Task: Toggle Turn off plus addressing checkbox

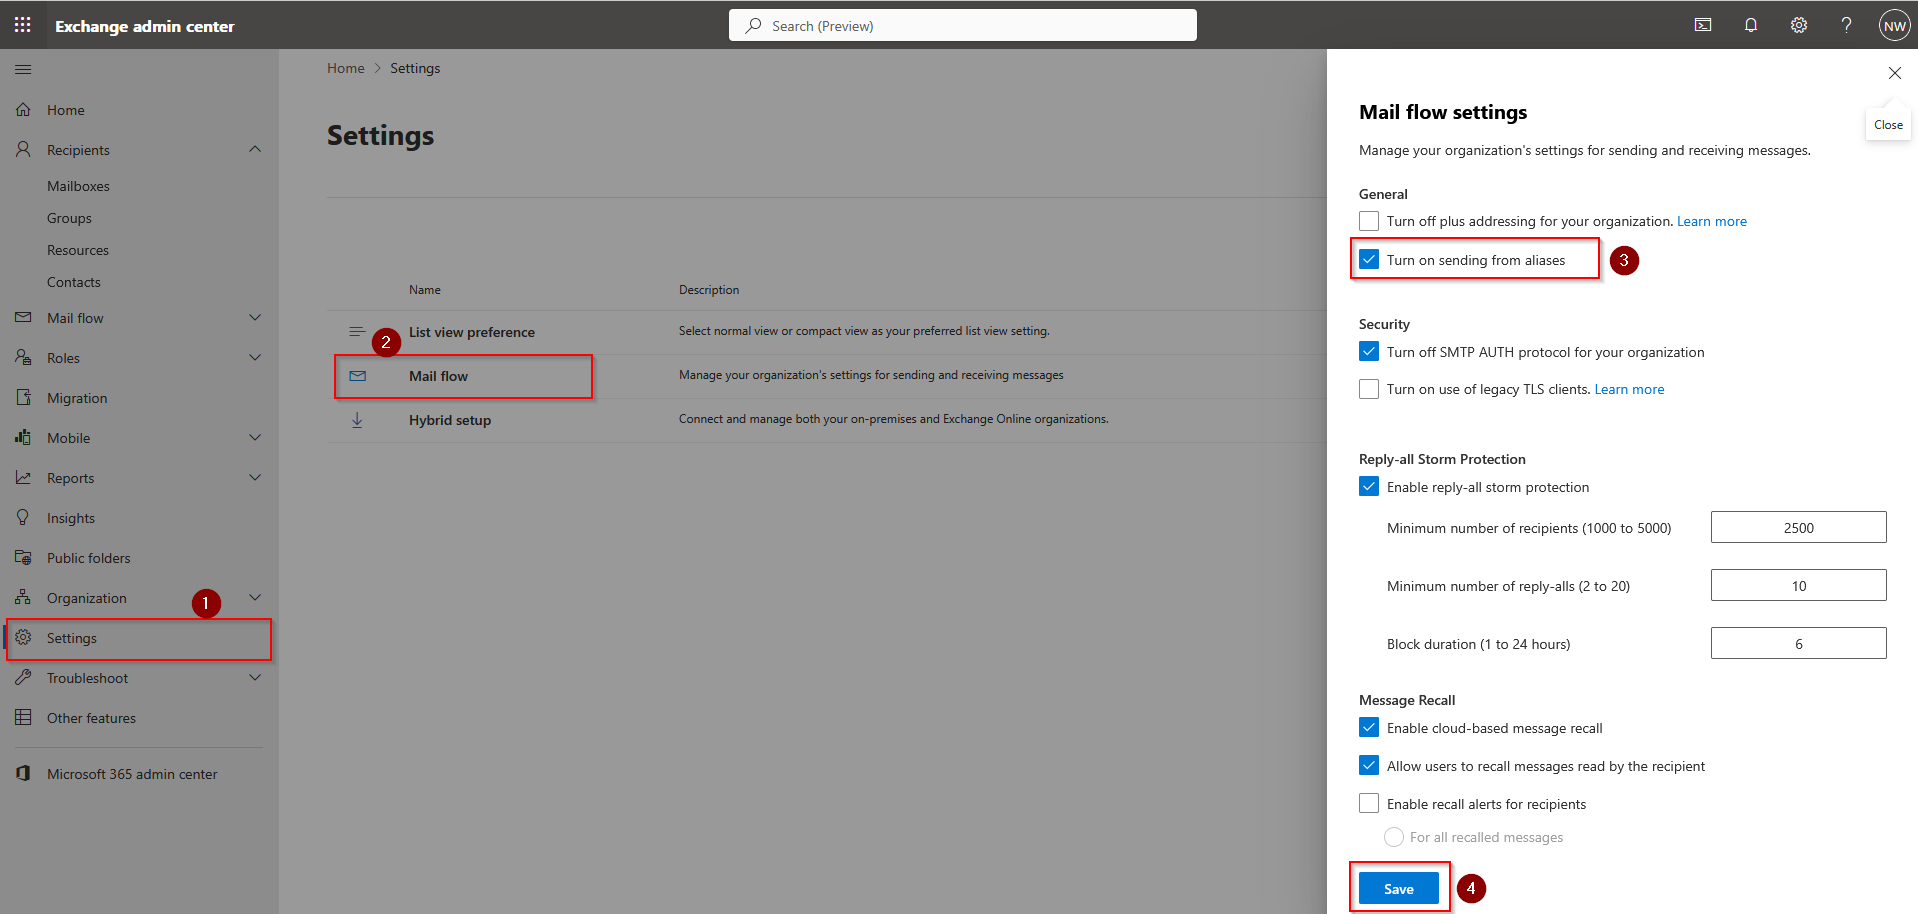Action: pyautogui.click(x=1369, y=221)
